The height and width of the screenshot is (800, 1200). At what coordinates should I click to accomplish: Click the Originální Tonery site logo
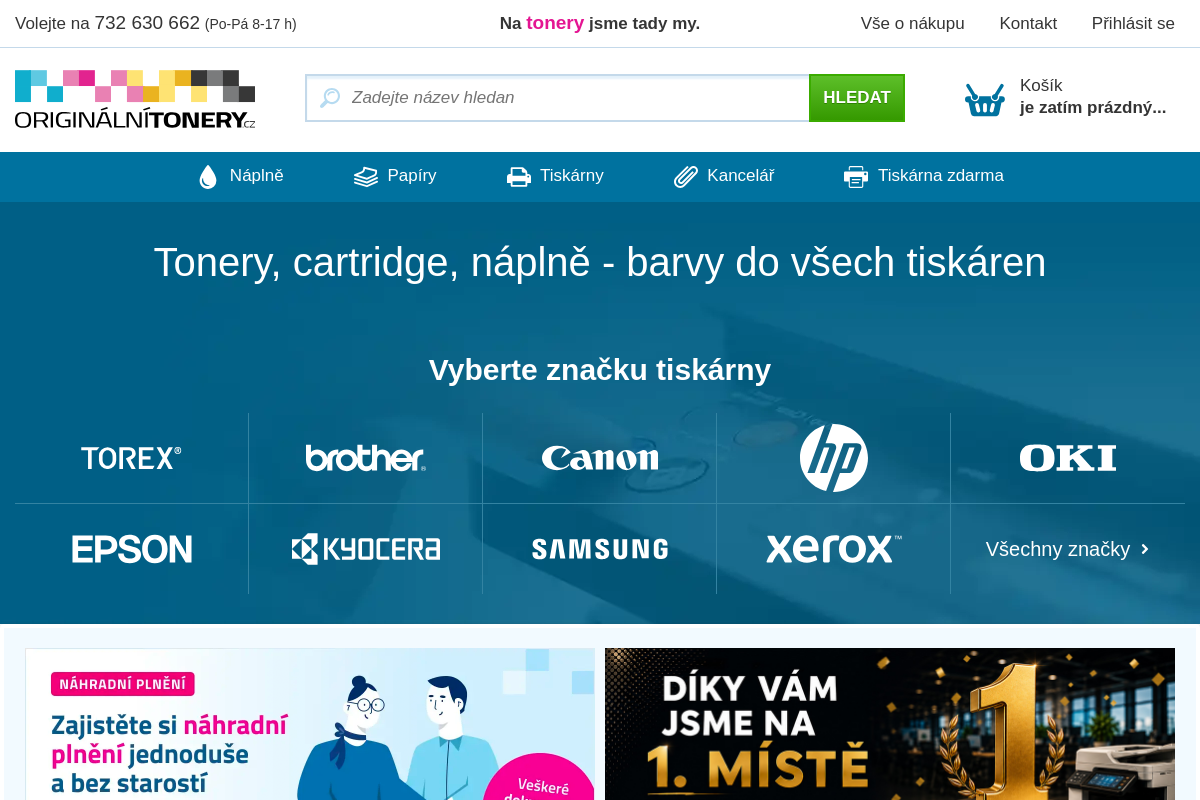[x=135, y=99]
